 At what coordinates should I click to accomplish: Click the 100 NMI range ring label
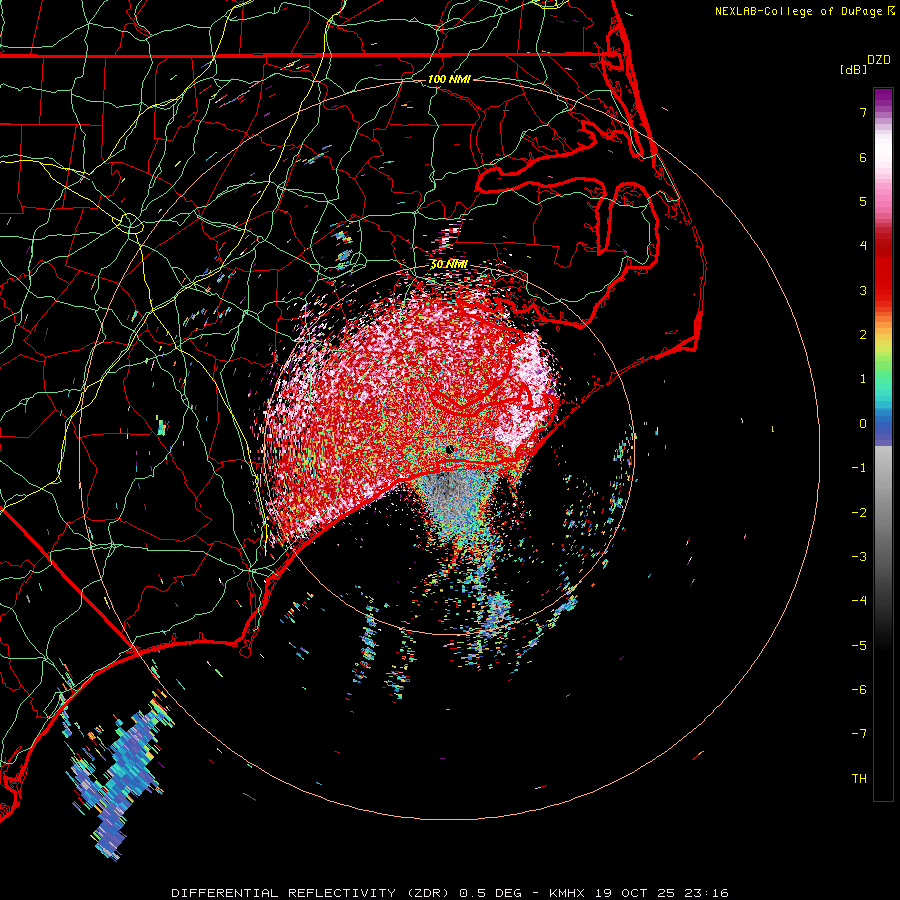[x=449, y=79]
